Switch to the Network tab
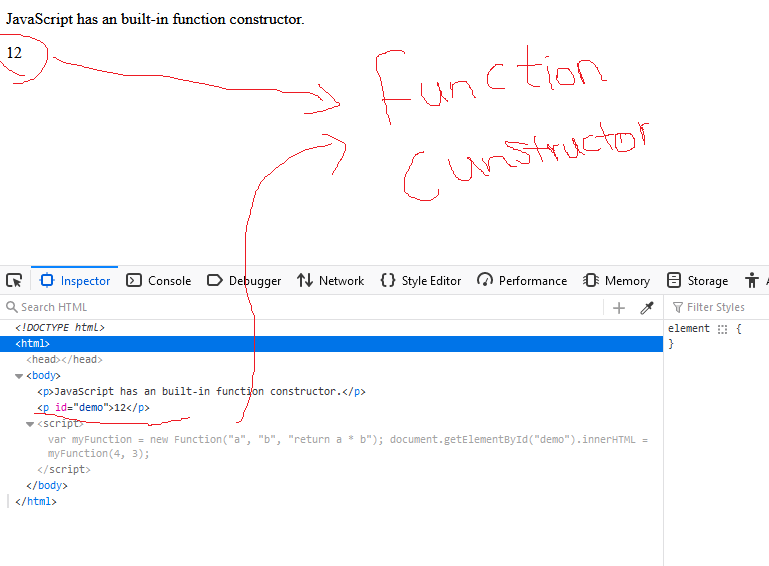This screenshot has width=769, height=566. click(331, 281)
